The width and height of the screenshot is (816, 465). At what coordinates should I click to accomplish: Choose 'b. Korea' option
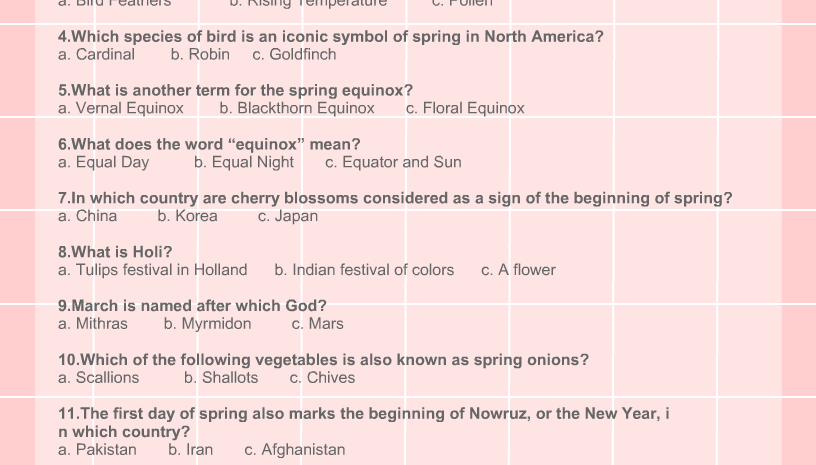187,216
